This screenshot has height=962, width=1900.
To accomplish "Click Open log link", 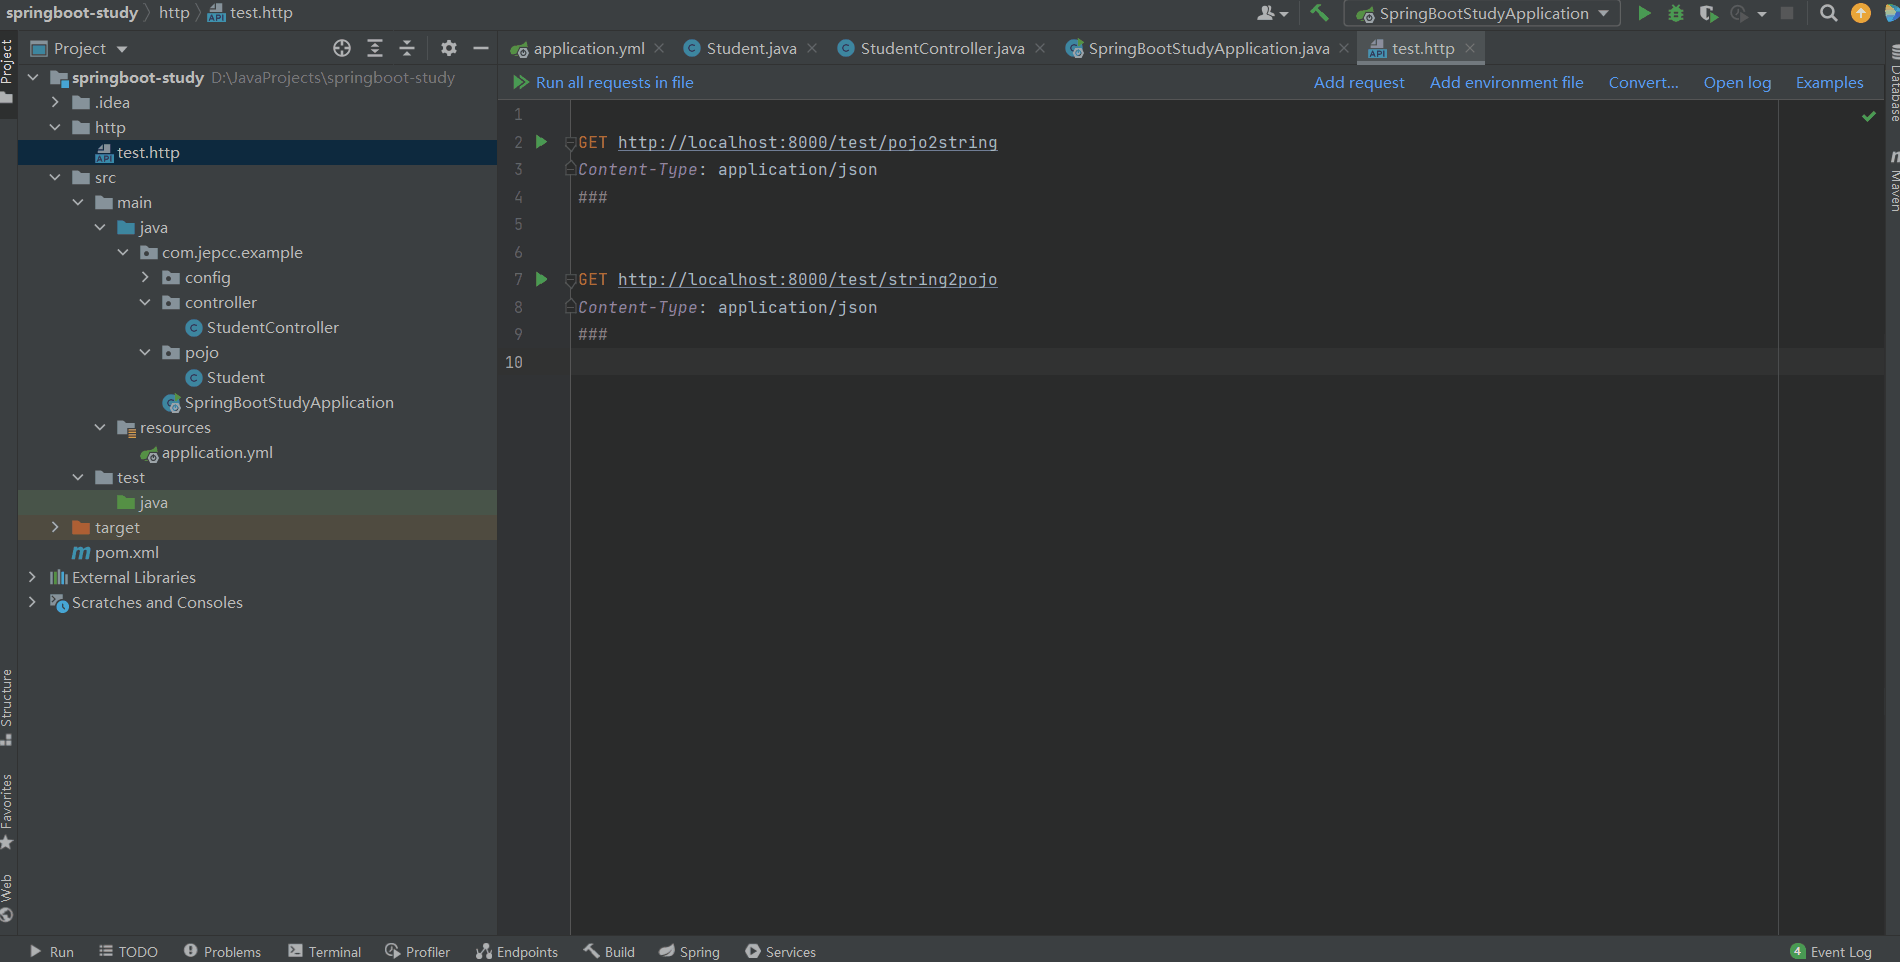I will (1737, 82).
